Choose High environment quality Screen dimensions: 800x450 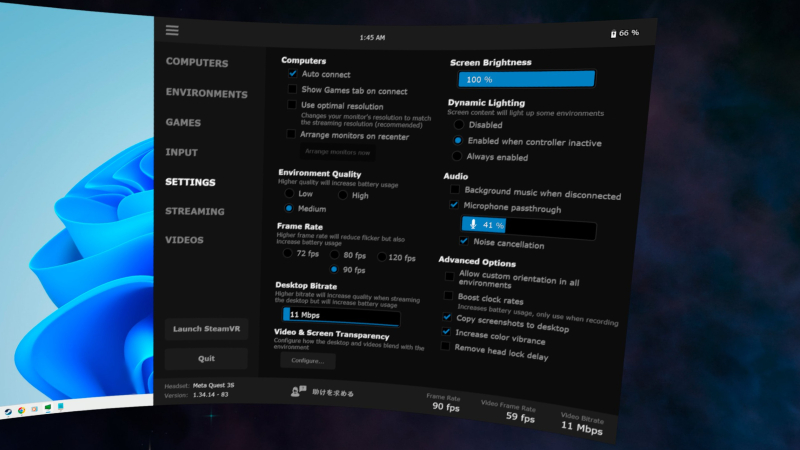click(342, 195)
